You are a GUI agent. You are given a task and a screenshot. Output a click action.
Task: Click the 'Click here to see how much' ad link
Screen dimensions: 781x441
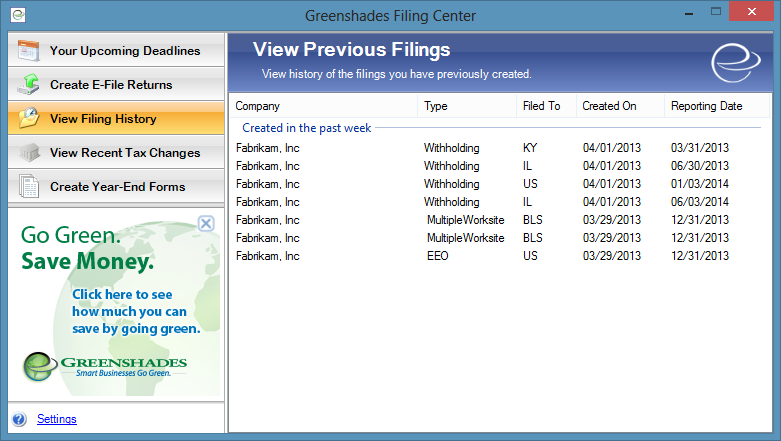[136, 311]
